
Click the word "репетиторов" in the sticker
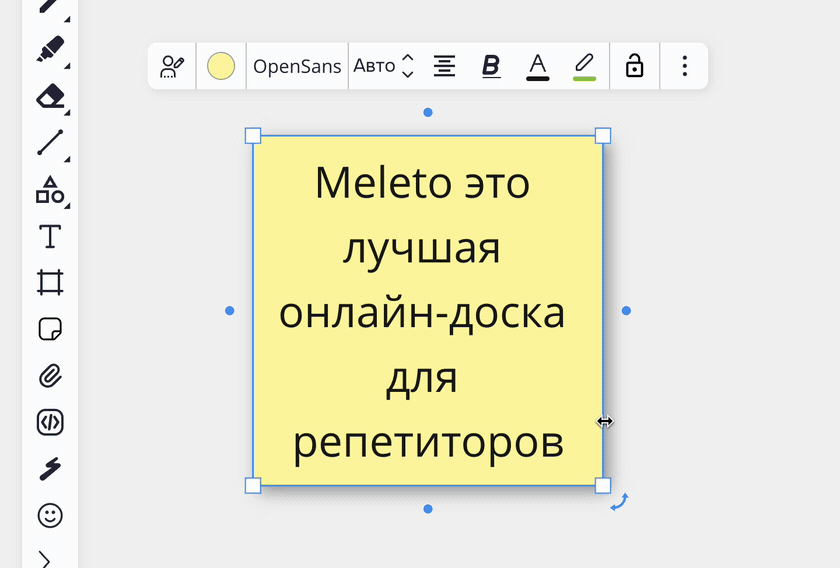428,446
